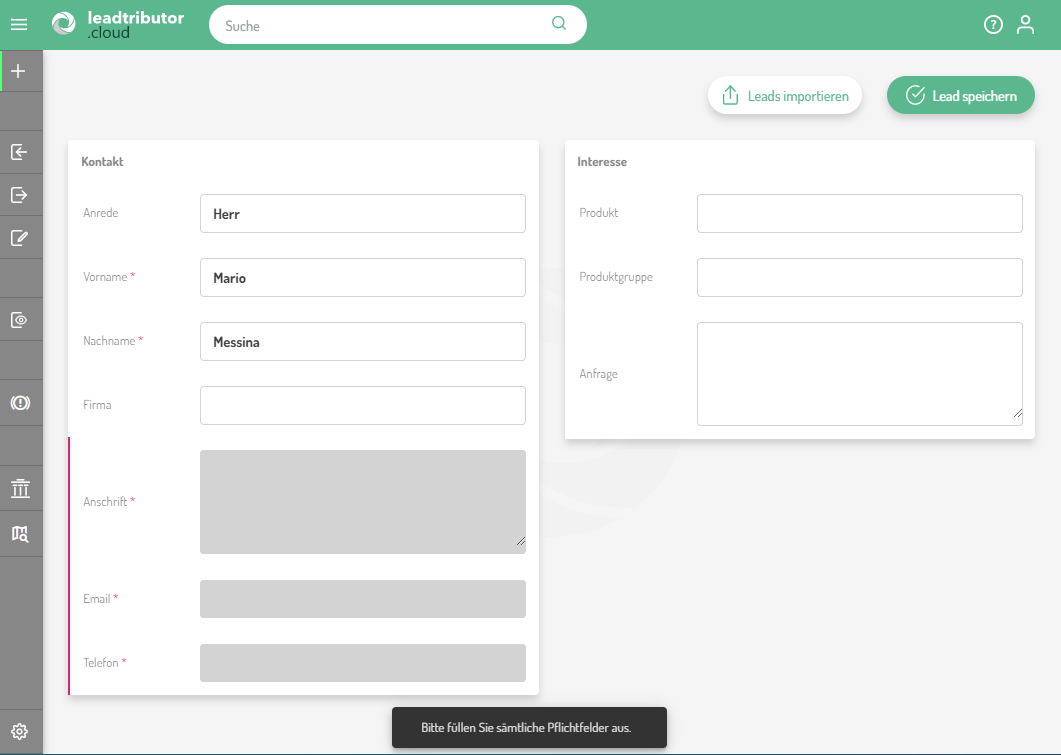The height and width of the screenshot is (755, 1061).
Task: Click into the Anfrage text area
Action: (x=859, y=374)
